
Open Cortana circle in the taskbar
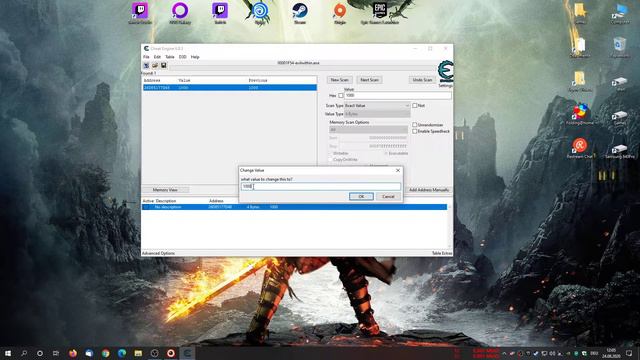pyautogui.click(x=40, y=353)
